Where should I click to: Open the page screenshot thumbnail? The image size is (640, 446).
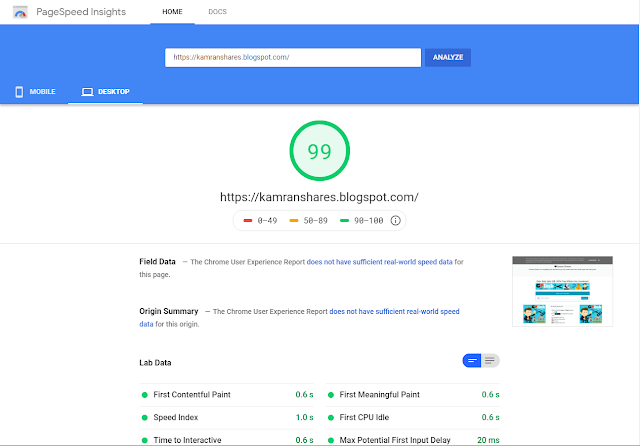pos(562,291)
